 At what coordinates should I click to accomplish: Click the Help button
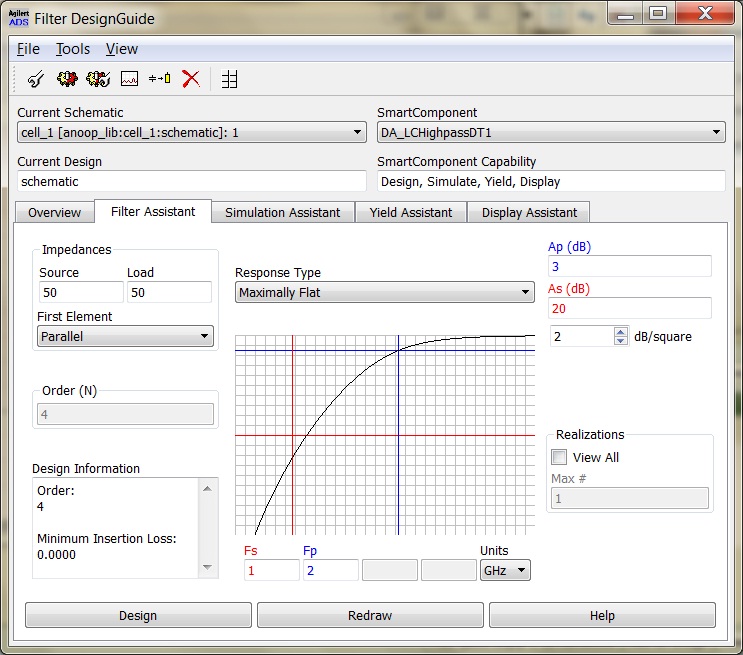[x=602, y=615]
